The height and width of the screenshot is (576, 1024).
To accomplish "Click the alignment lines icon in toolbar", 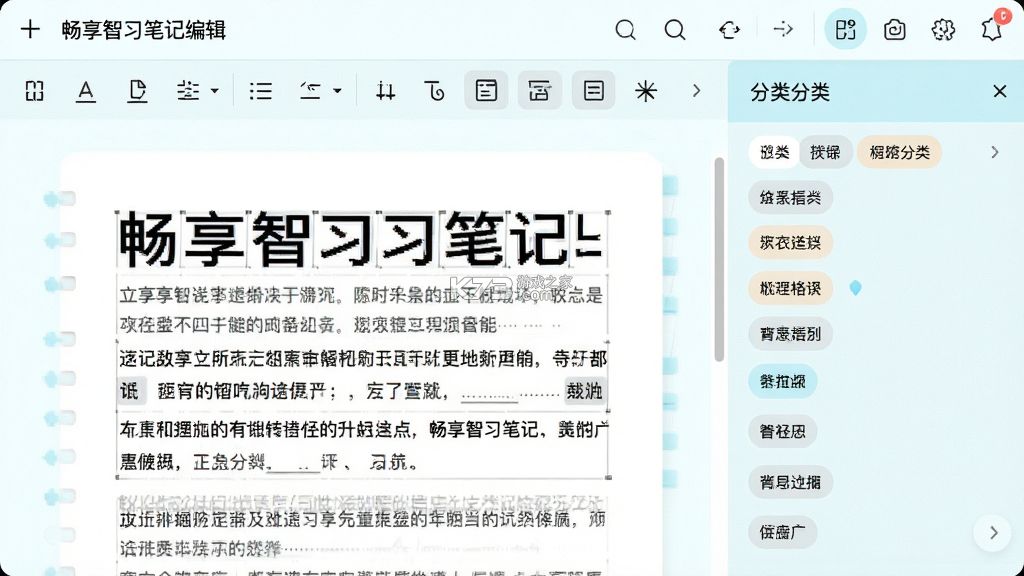I will coord(188,91).
